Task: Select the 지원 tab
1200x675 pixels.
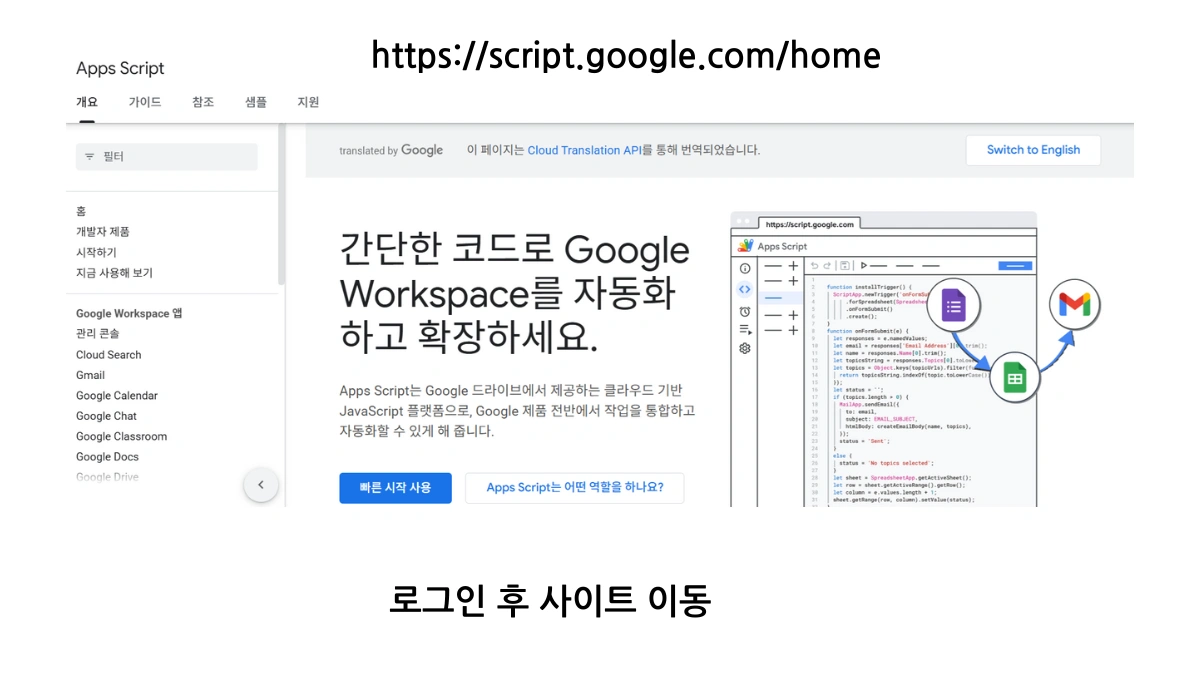Action: pyautogui.click(x=307, y=101)
